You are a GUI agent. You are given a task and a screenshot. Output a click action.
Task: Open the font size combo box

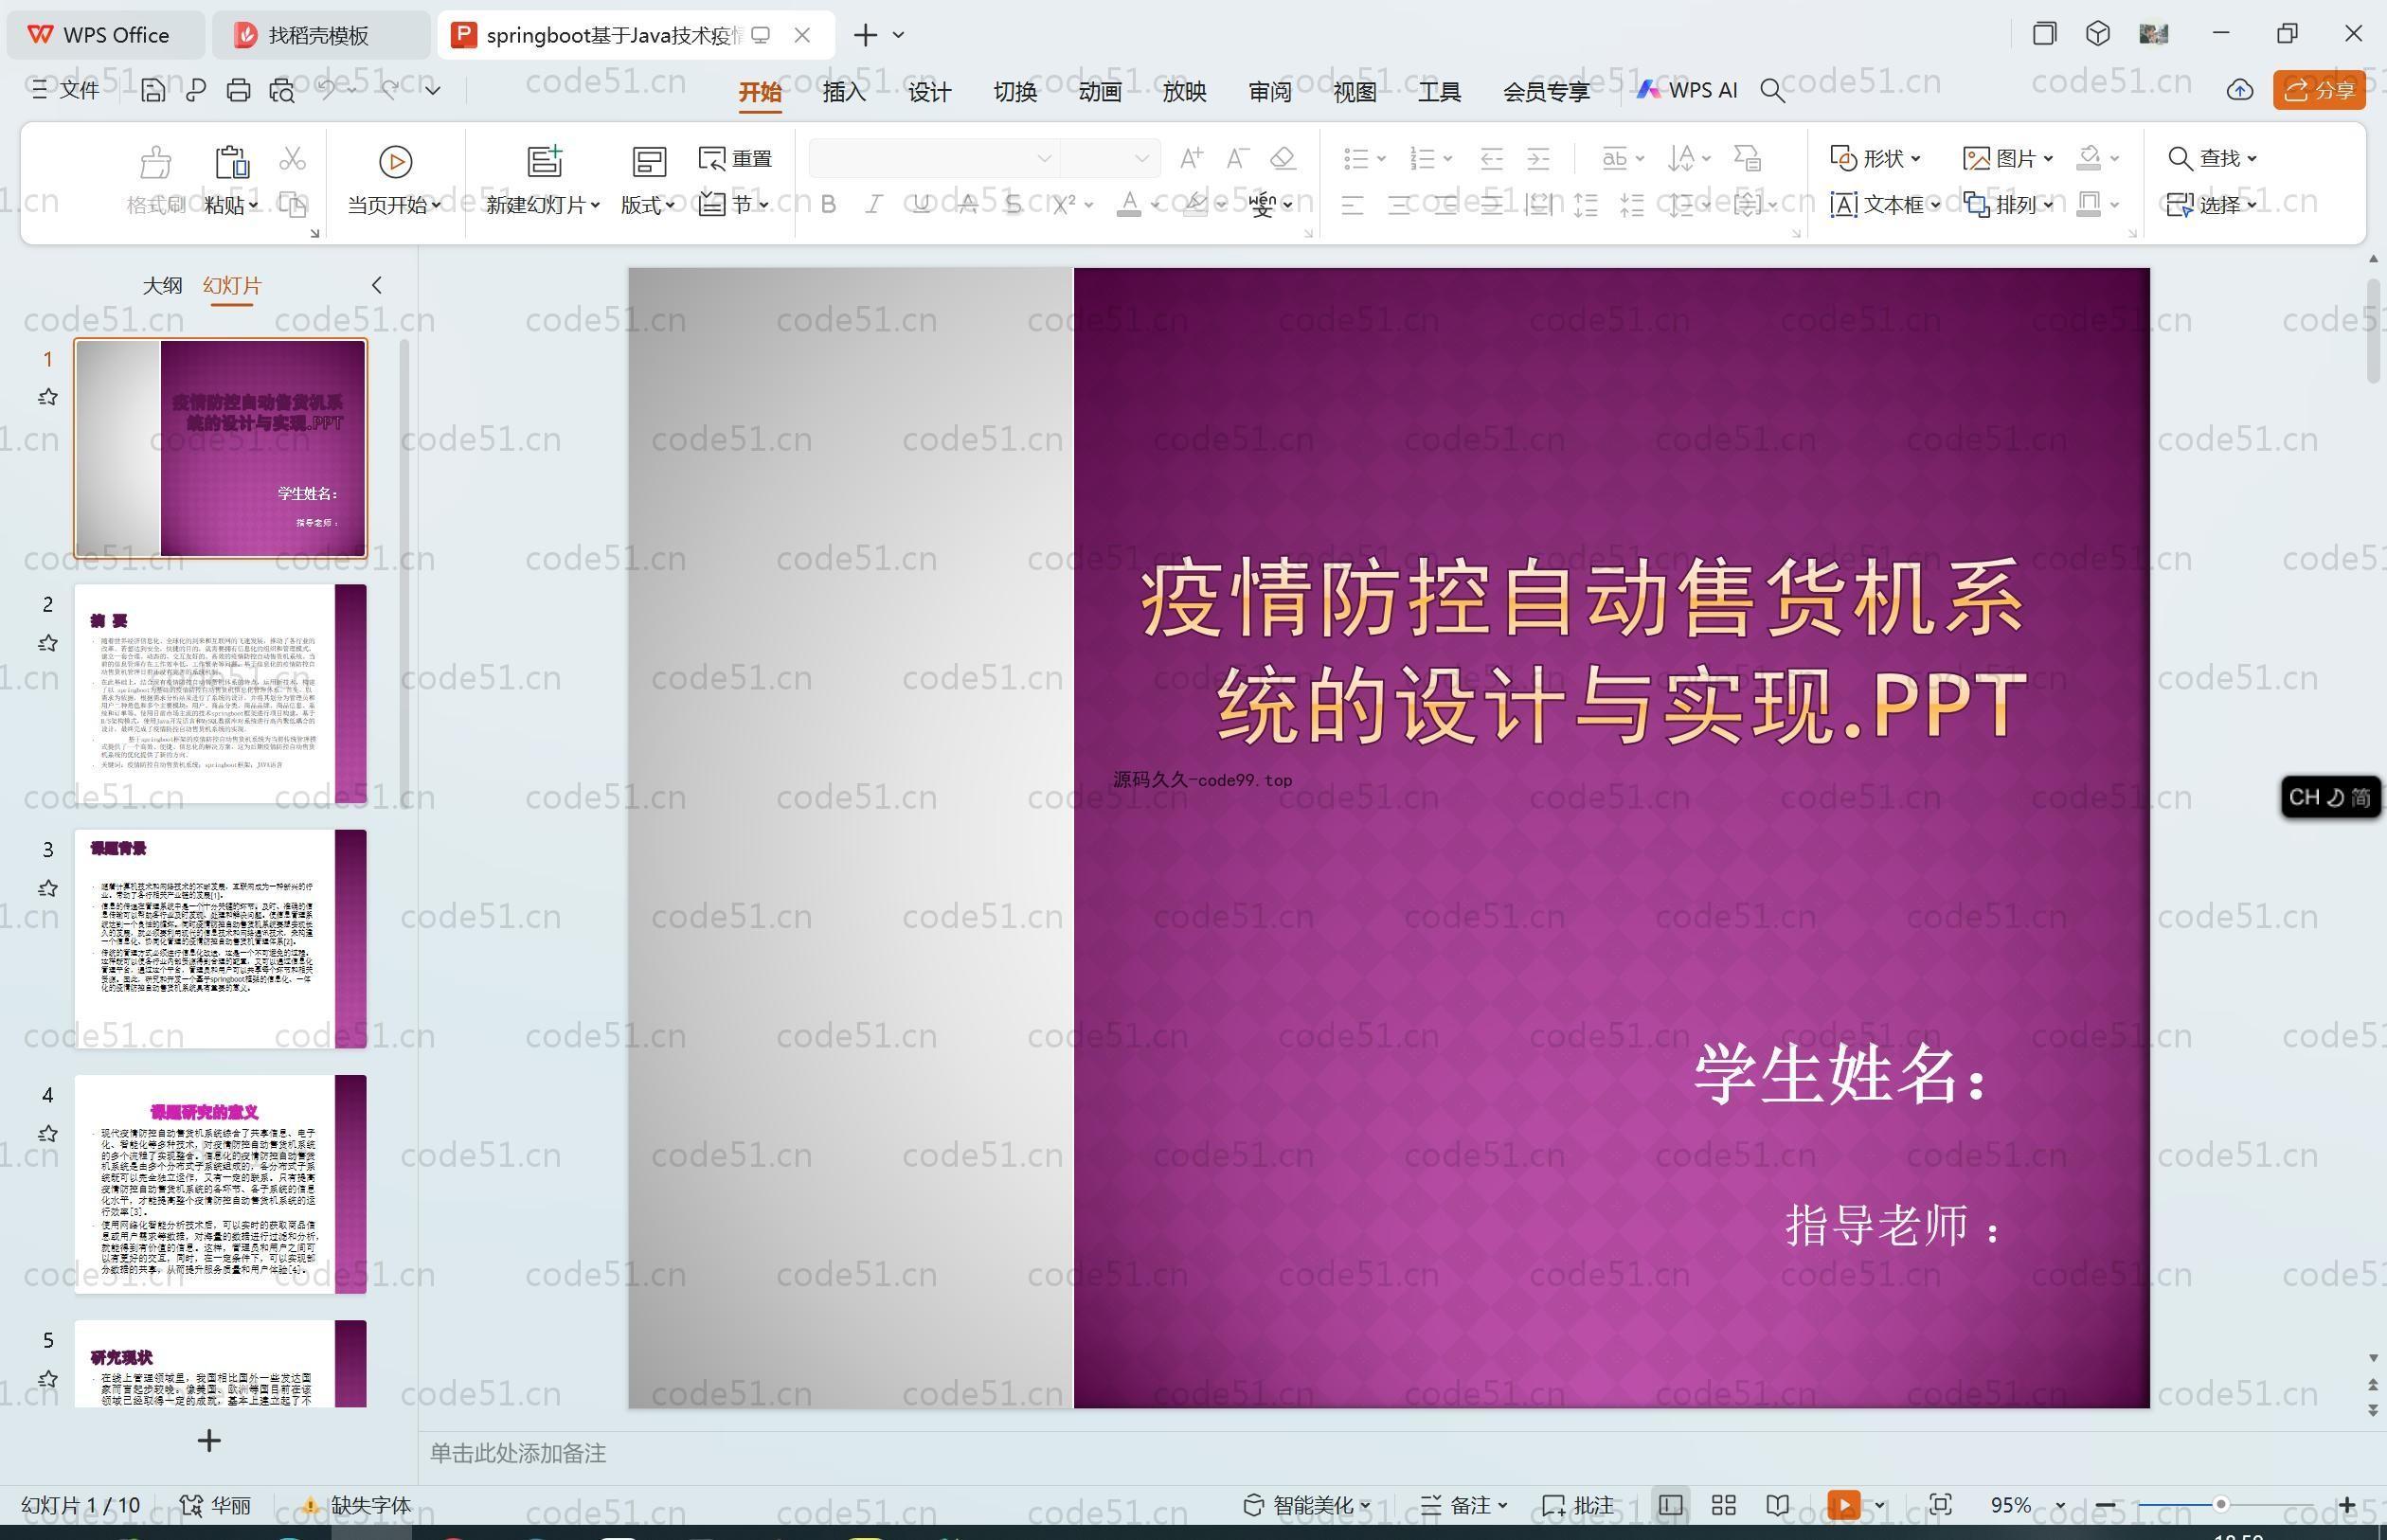point(1109,158)
